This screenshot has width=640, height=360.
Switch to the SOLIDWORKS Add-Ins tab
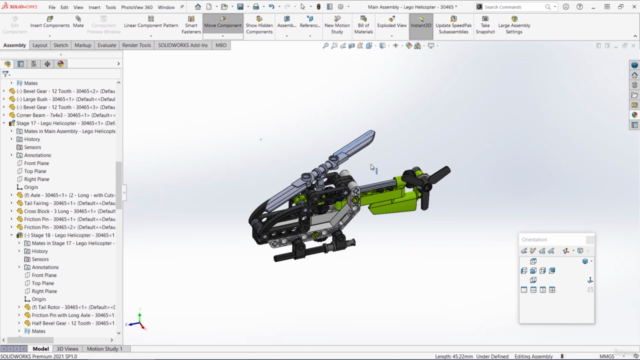pos(182,45)
